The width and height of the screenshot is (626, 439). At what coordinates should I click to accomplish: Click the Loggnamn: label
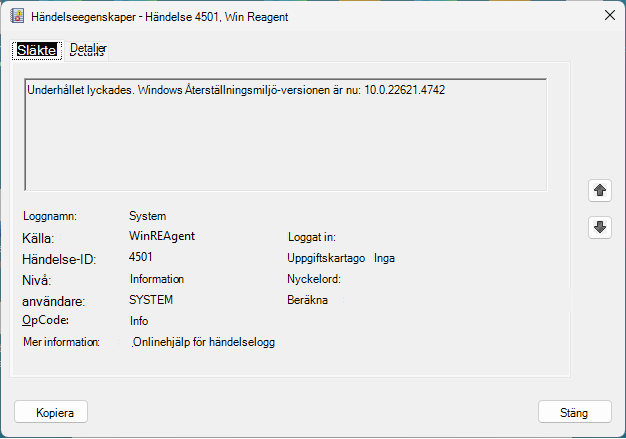tap(50, 216)
